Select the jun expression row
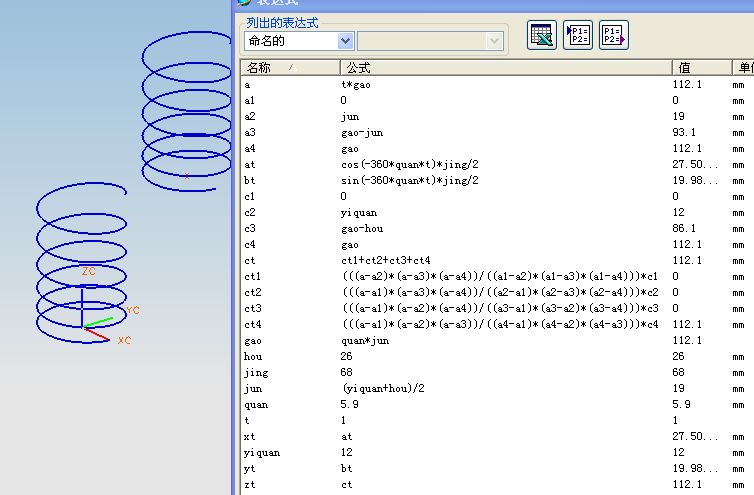 click(x=497, y=388)
